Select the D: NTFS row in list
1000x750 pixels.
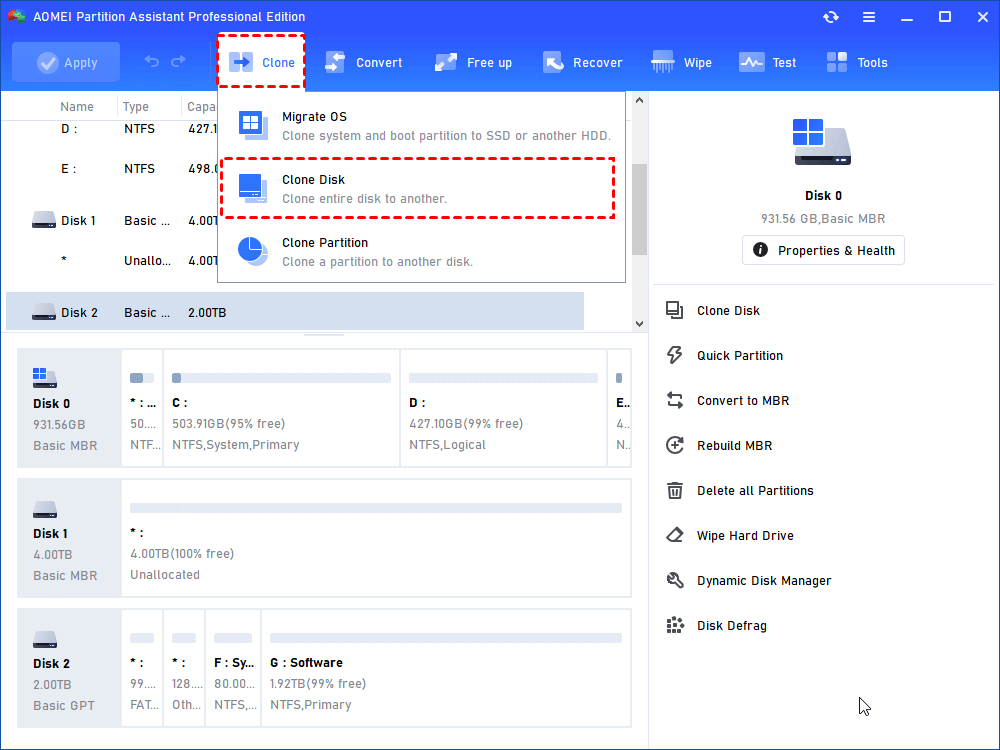pyautogui.click(x=112, y=129)
